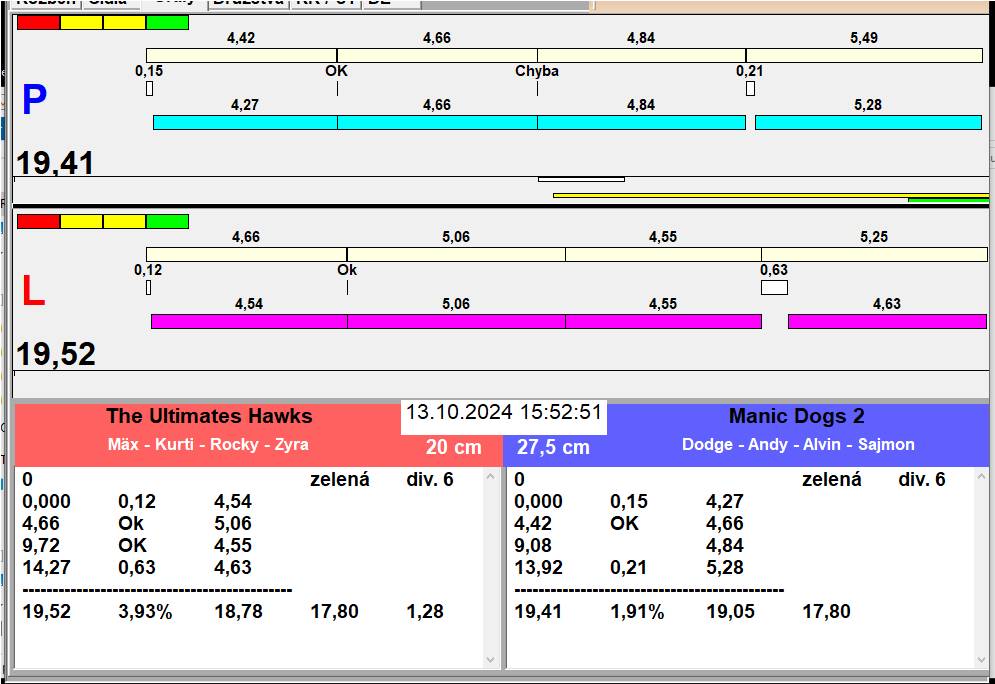Click the 0,15 start box in lane P
Screen dimensions: 995x684
[150, 88]
